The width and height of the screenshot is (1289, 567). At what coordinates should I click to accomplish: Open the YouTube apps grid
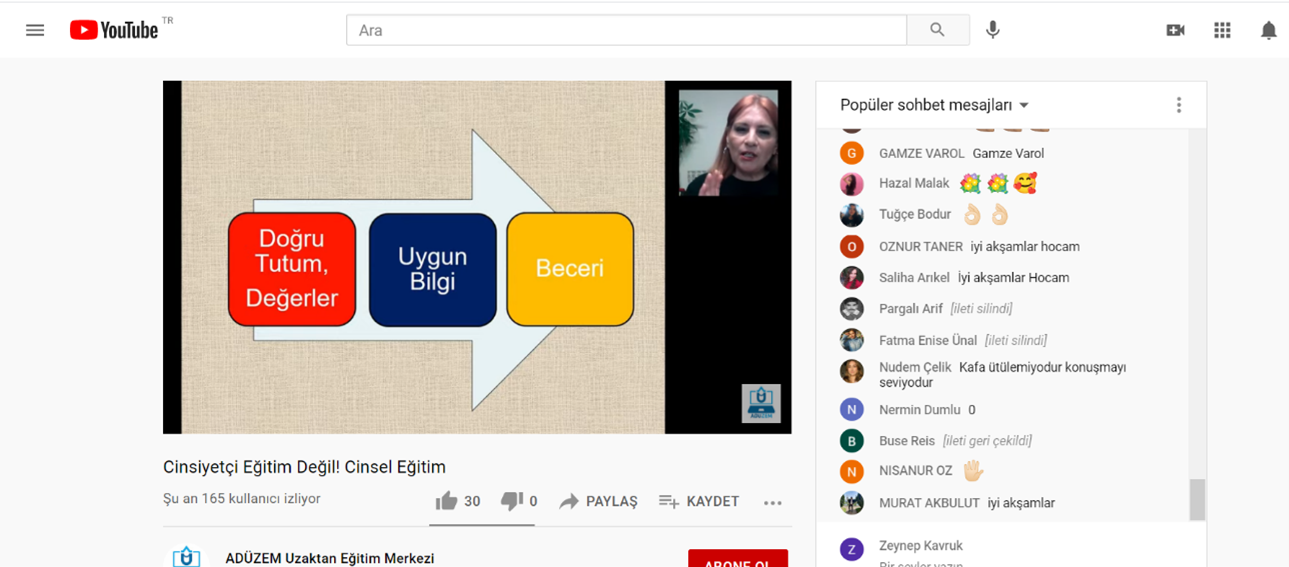pos(1222,30)
